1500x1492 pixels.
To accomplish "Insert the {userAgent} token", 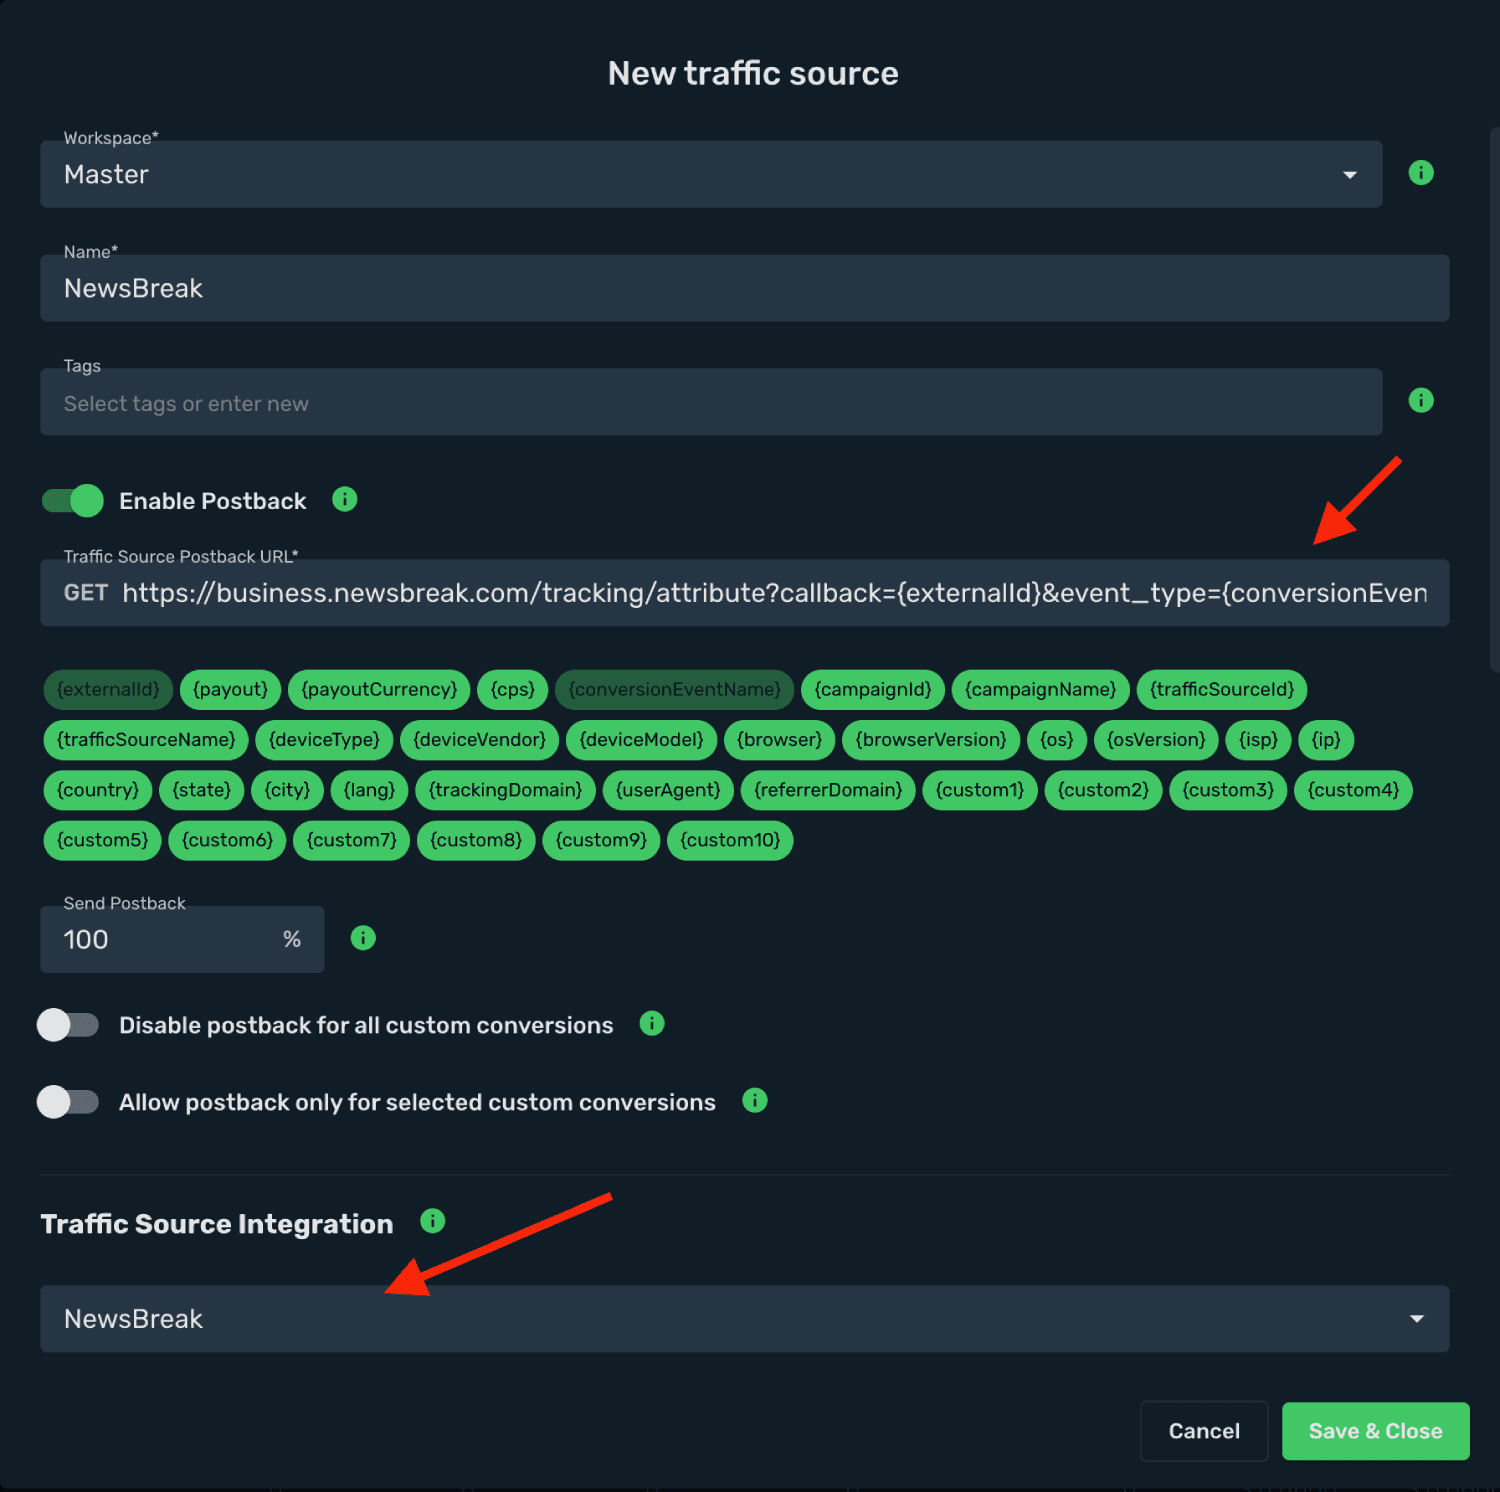I will coord(668,790).
